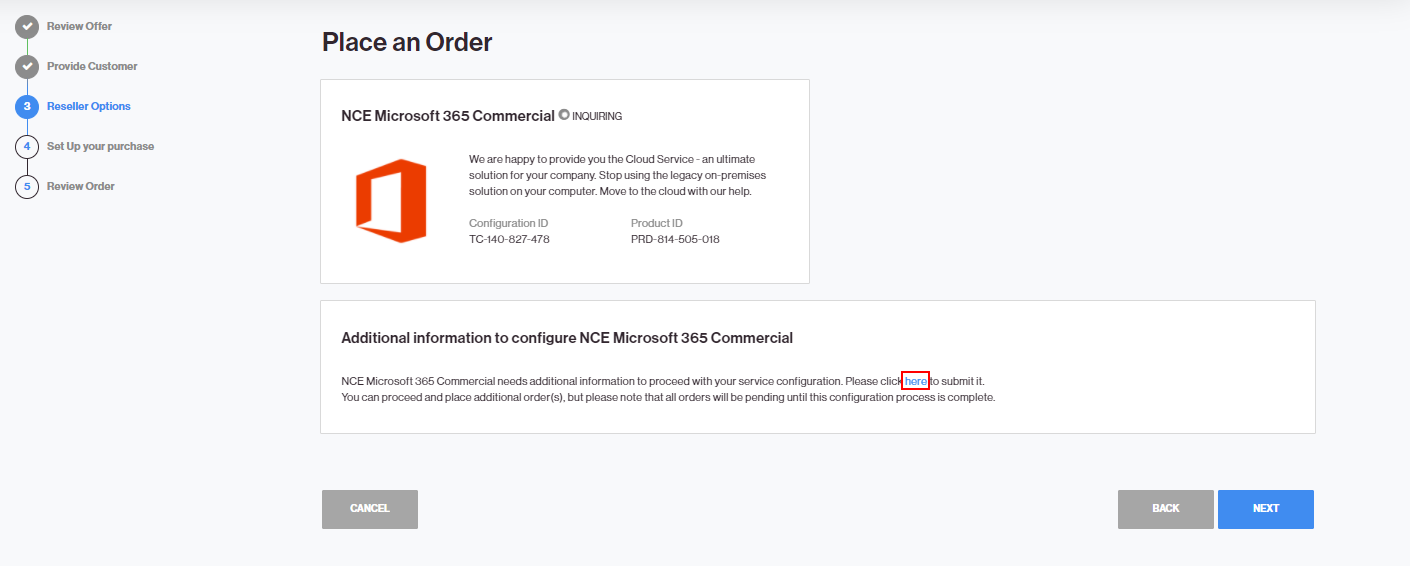
Task: Follow the 'here' link to submit information
Action: click(x=916, y=381)
